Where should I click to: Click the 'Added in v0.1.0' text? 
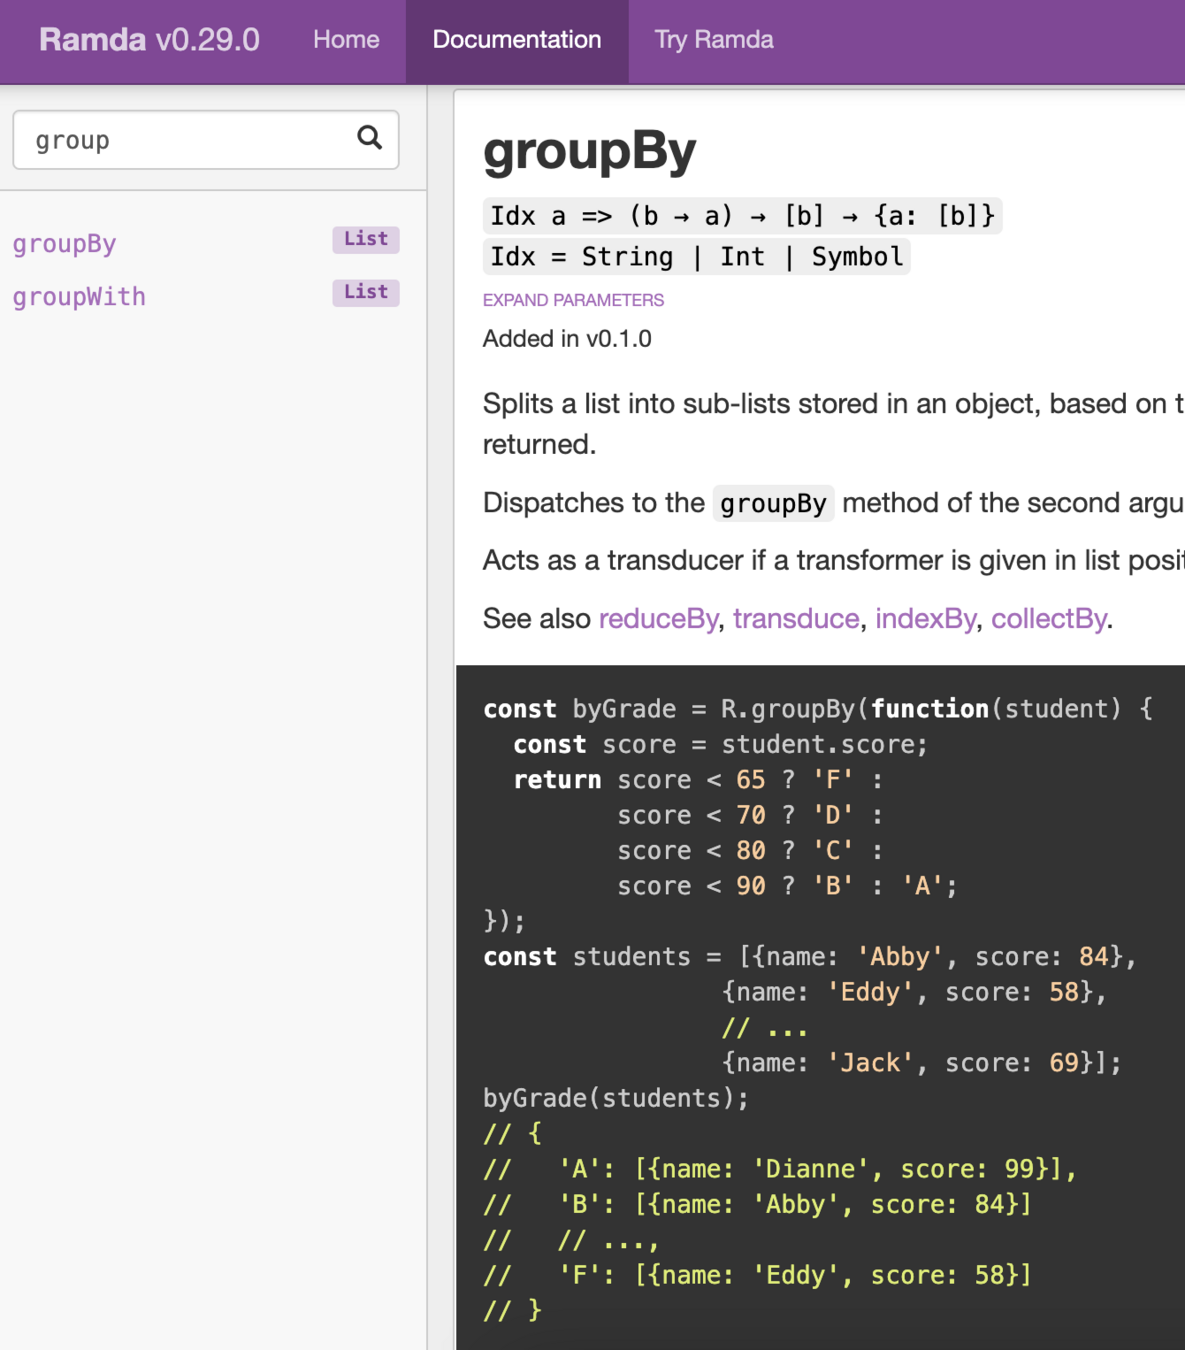[x=567, y=339]
